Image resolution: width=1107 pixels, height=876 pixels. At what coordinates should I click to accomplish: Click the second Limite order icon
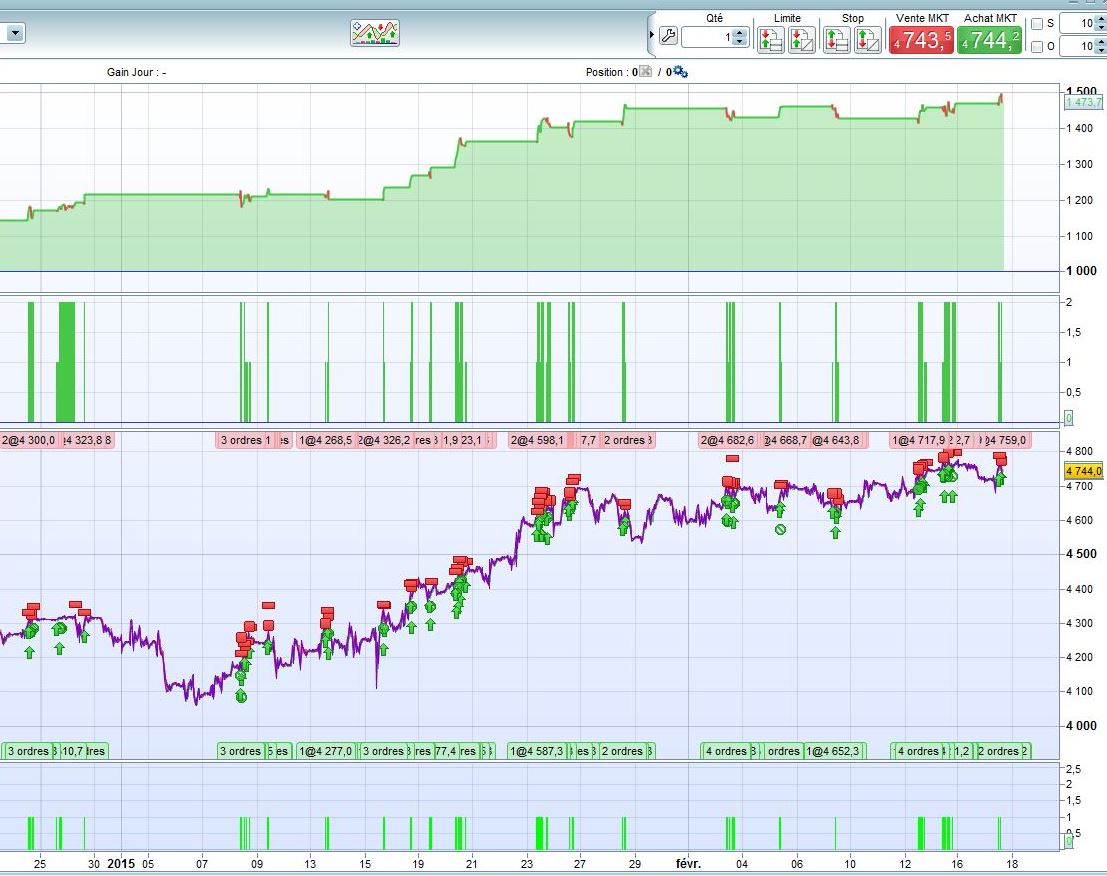point(801,40)
